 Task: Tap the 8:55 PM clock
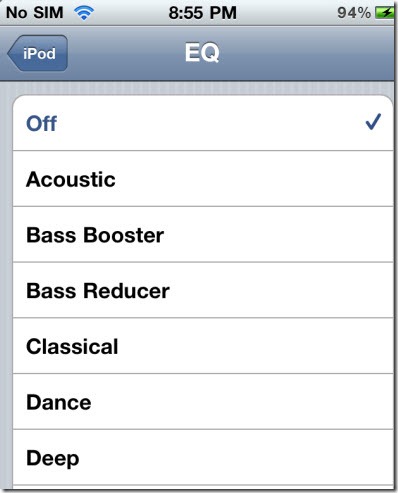tap(202, 13)
